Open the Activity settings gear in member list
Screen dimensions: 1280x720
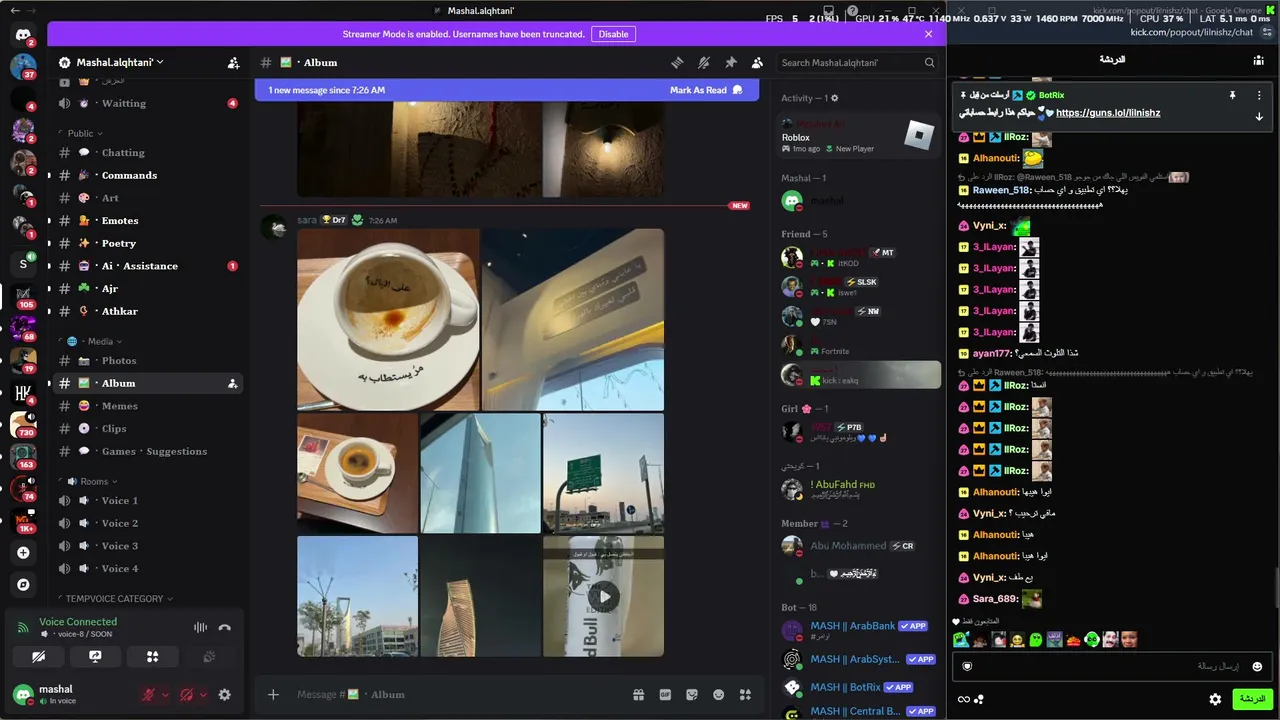[835, 98]
